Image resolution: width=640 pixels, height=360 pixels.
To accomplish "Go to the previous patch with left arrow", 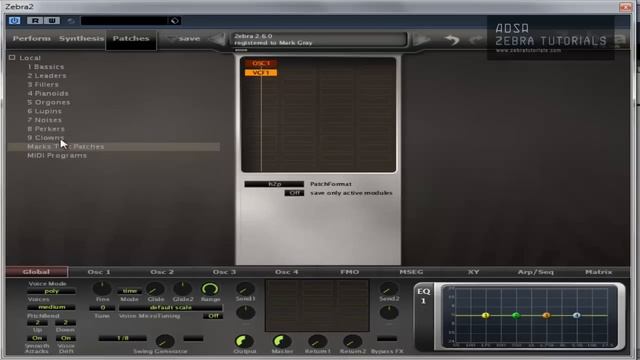I will (217, 39).
